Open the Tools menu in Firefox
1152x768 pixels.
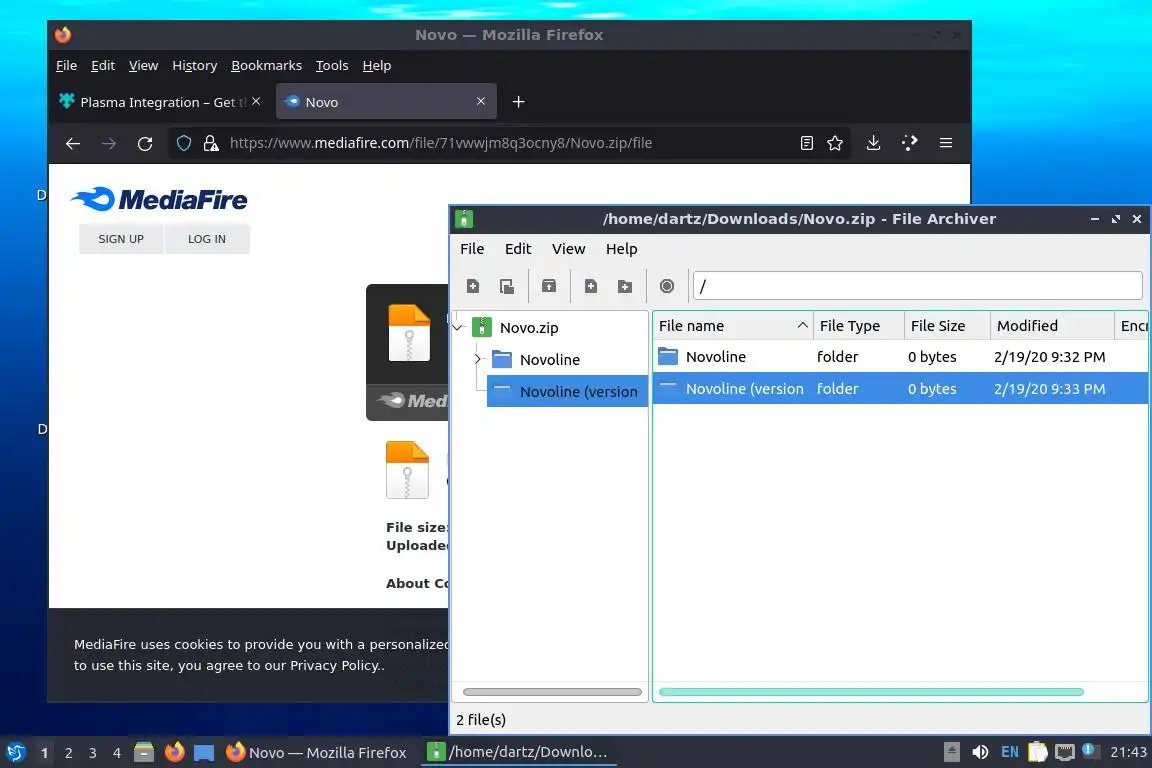pyautogui.click(x=332, y=65)
